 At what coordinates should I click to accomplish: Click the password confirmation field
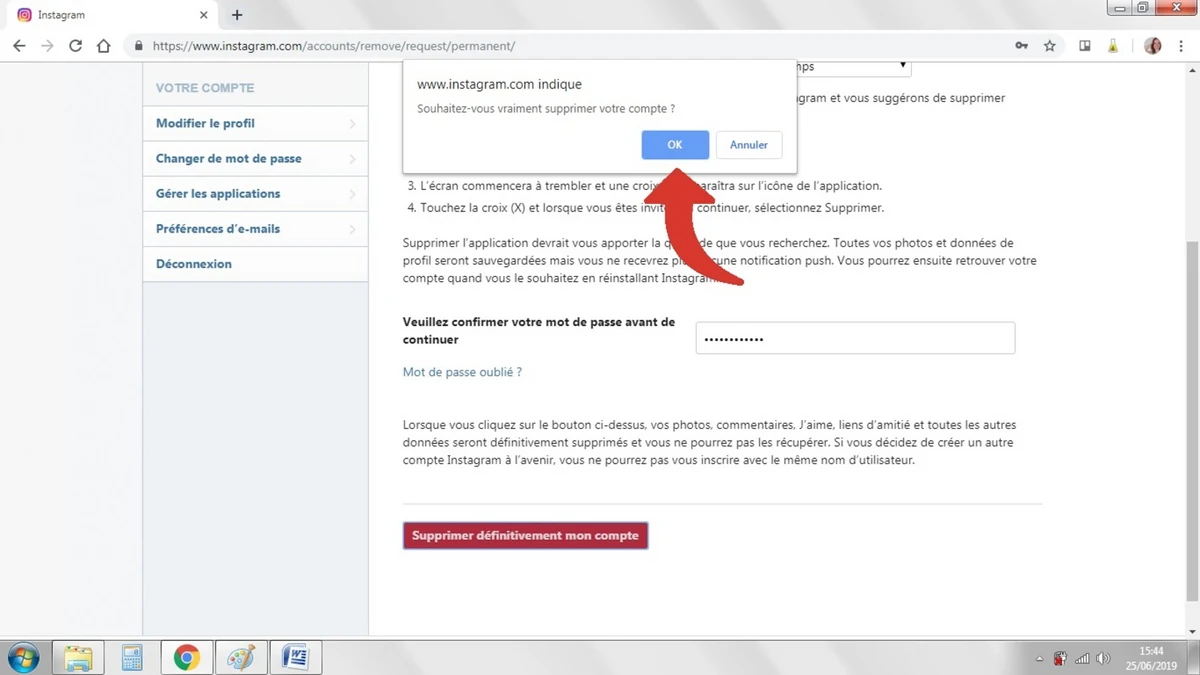point(855,339)
